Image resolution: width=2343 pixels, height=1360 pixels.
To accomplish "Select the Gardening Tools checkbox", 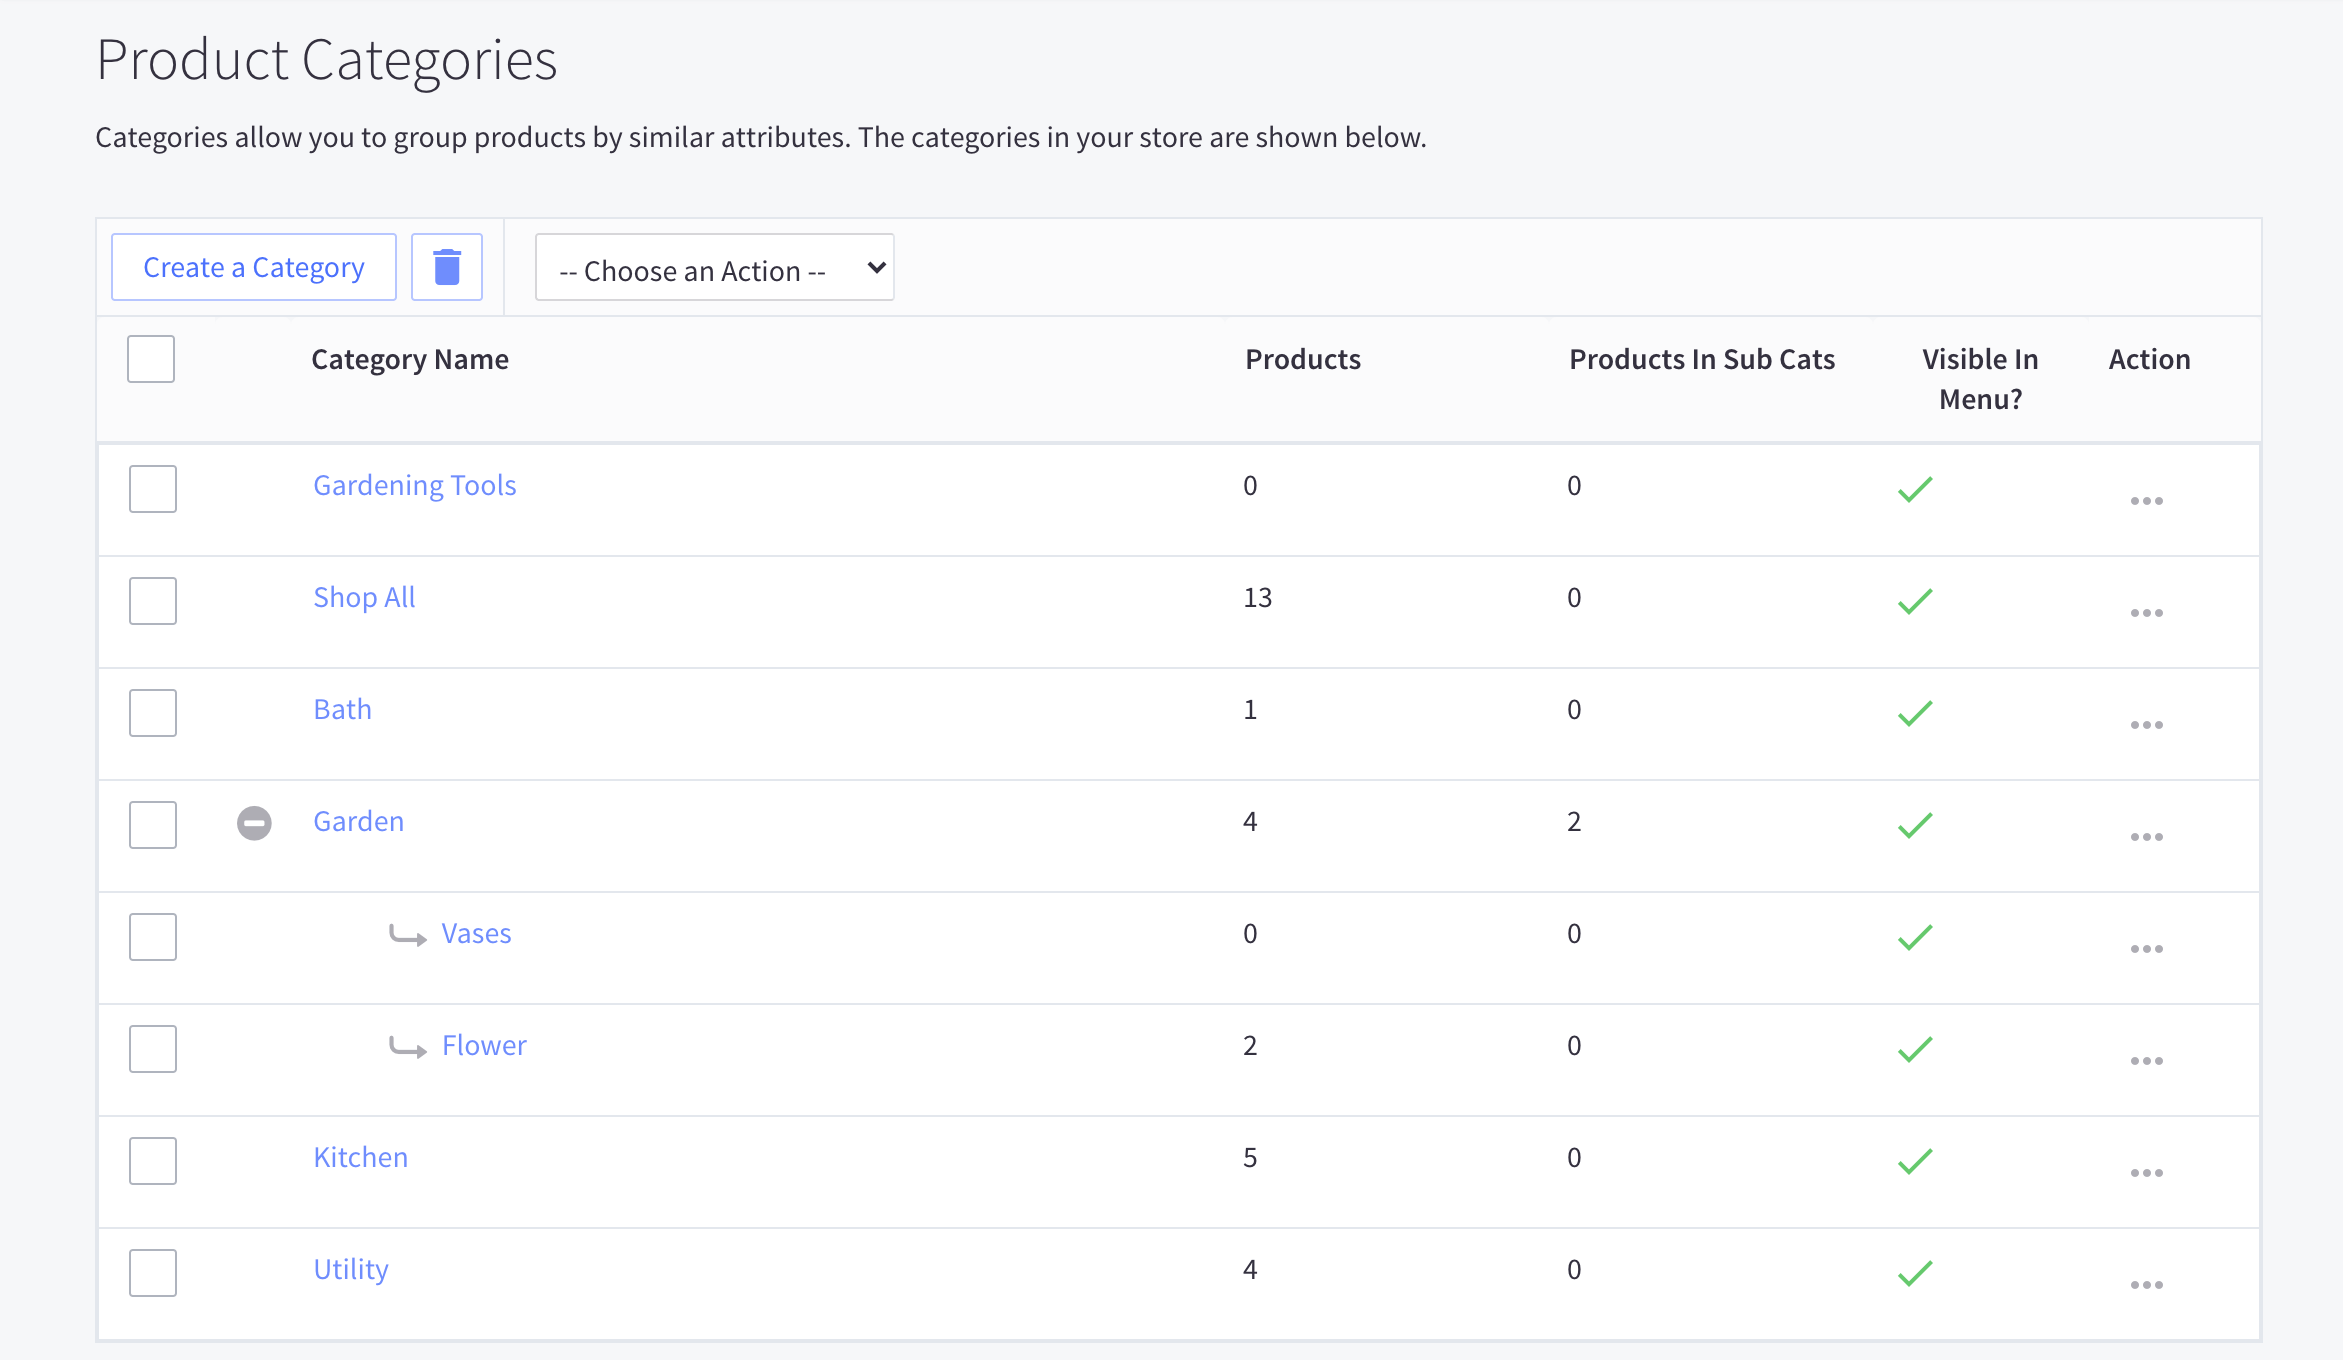I will click(153, 489).
